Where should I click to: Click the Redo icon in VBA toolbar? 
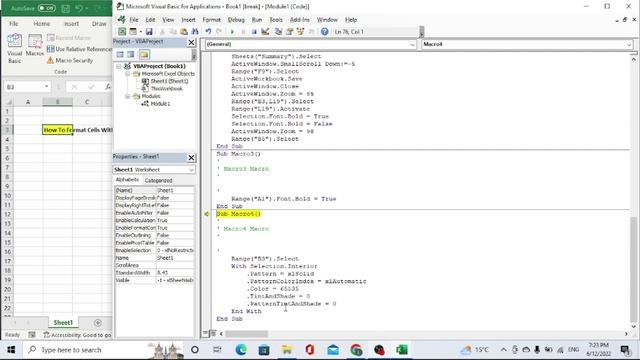[219, 31]
